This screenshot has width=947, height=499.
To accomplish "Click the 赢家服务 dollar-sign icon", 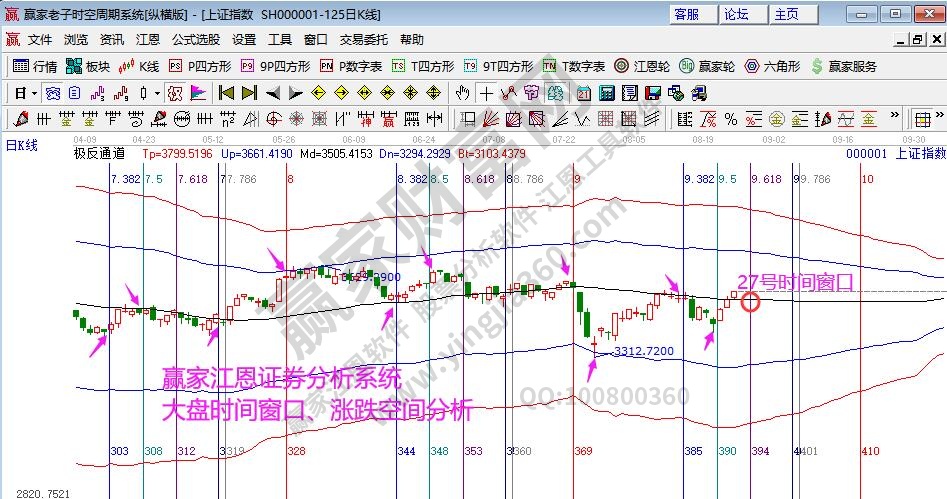I will (x=844, y=66).
